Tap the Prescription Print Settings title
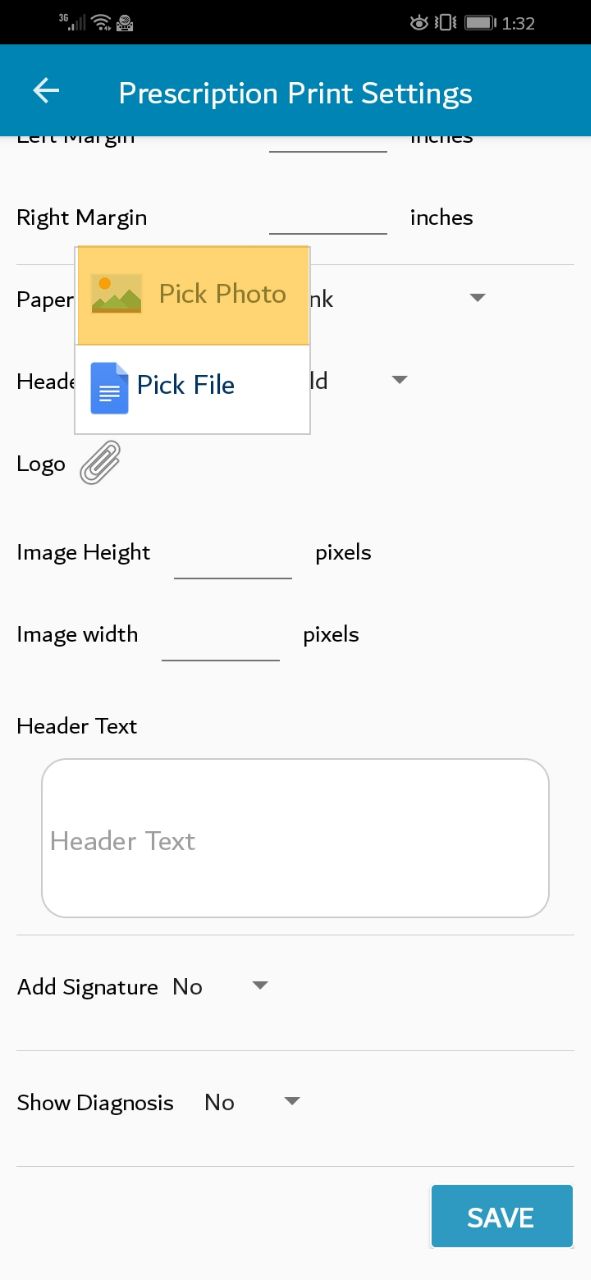 click(x=295, y=93)
